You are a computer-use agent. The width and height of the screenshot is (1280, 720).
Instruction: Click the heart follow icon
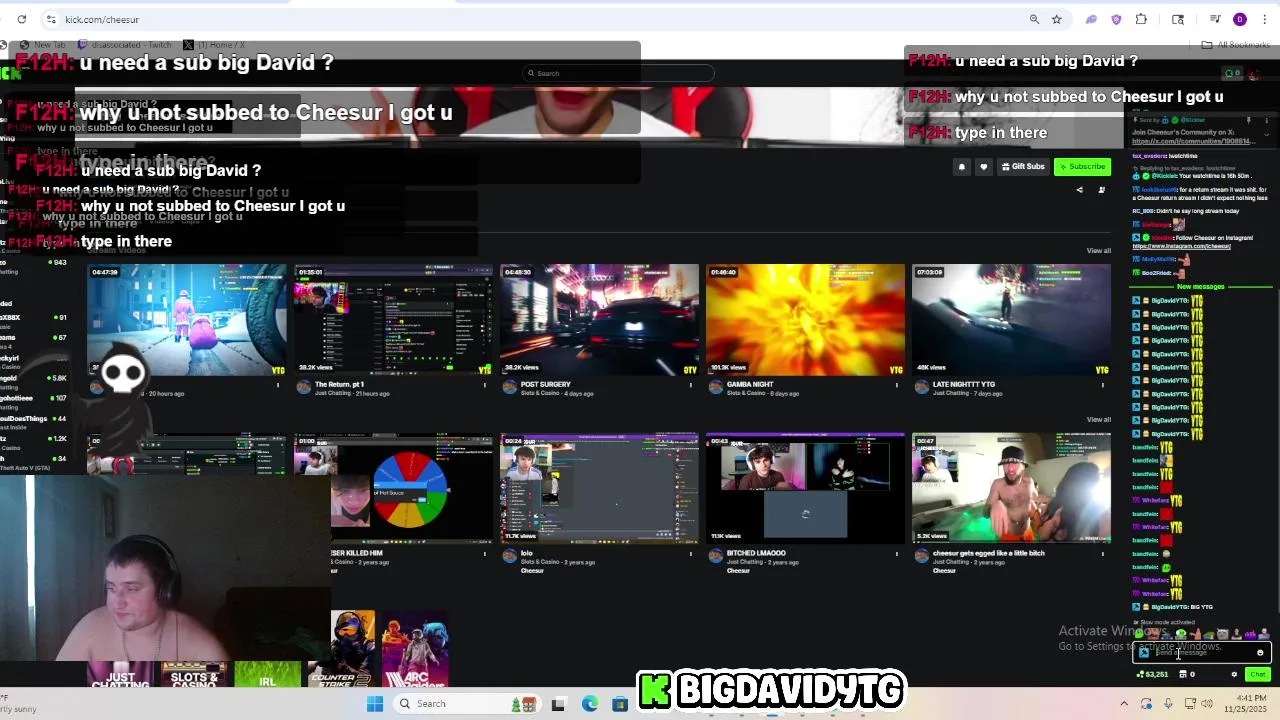point(983,167)
